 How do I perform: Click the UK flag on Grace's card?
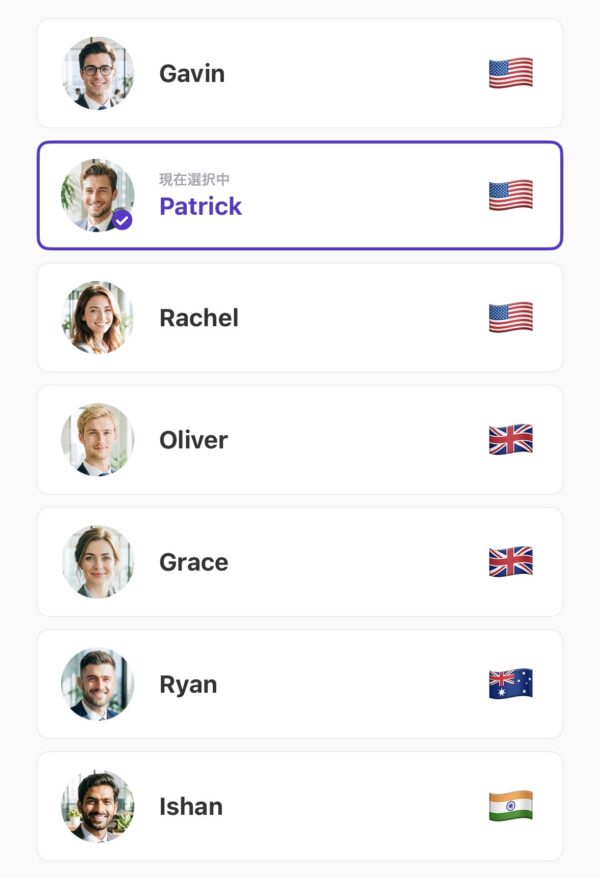click(x=510, y=561)
